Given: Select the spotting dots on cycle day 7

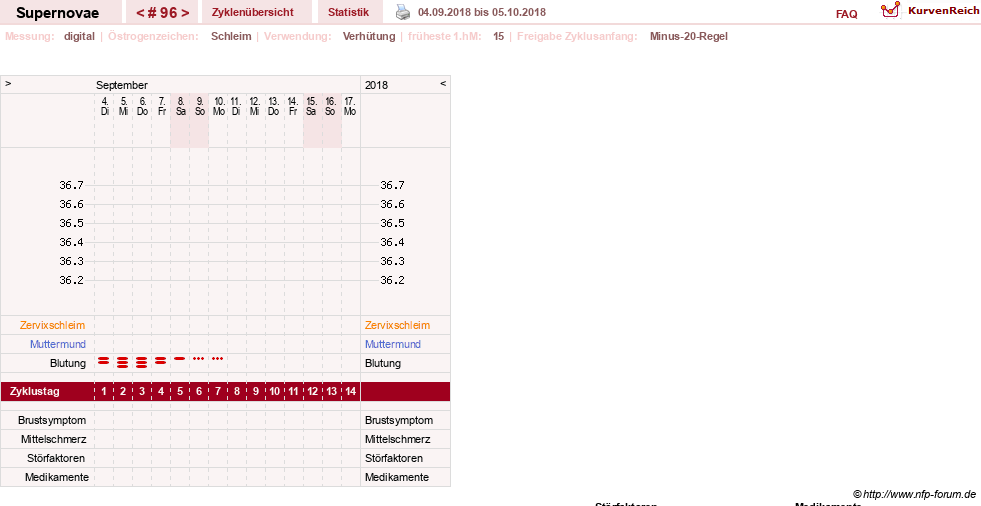Looking at the screenshot, I should coord(217,358).
